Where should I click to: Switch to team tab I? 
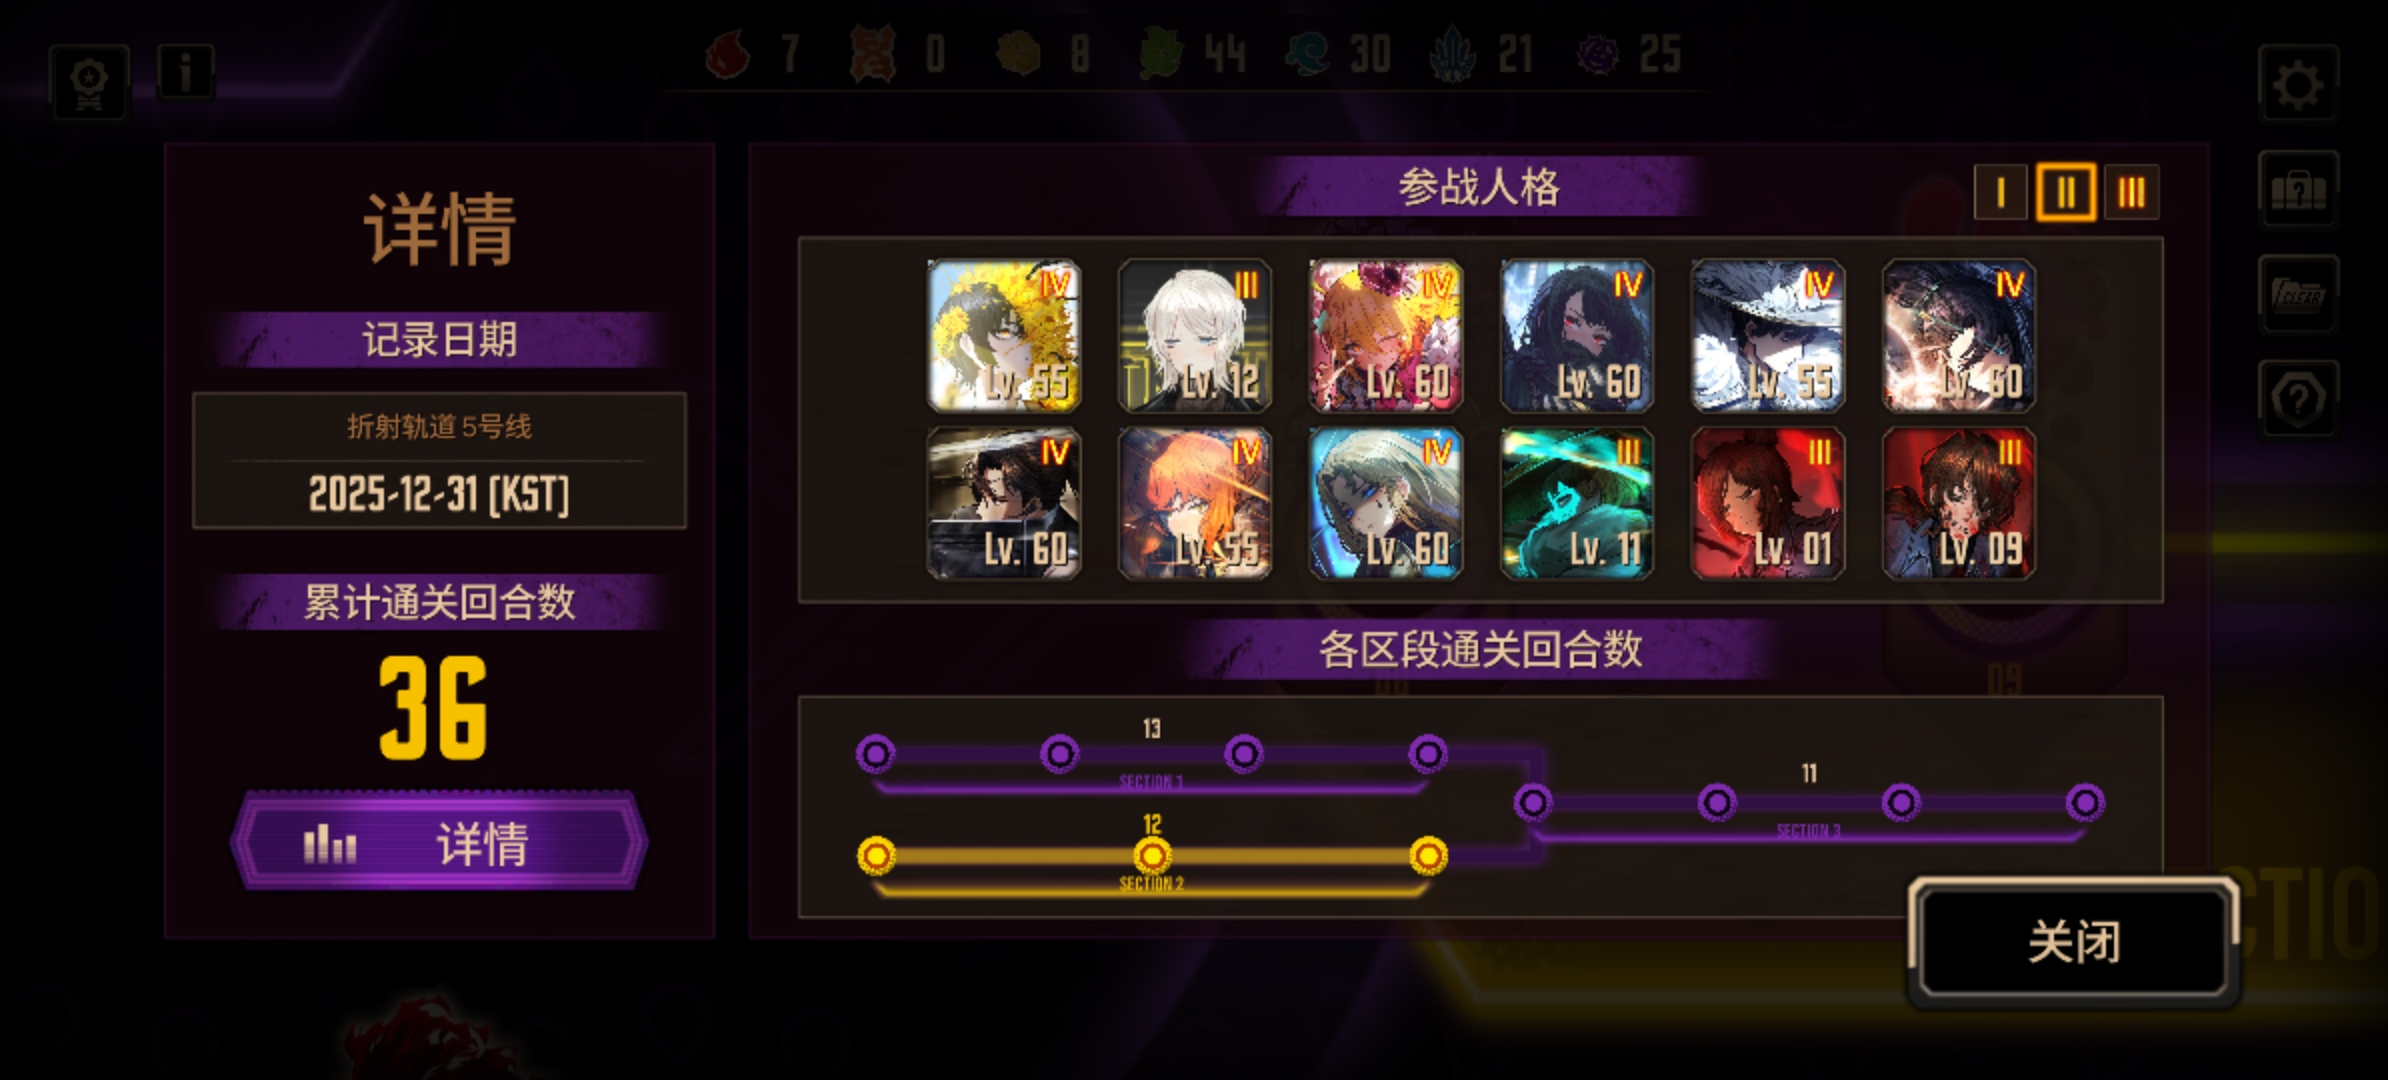point(2000,192)
